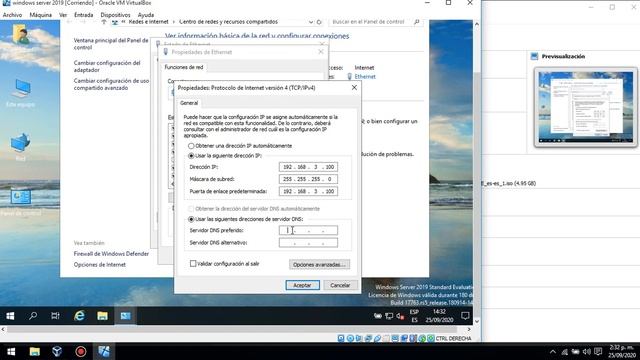640x360 pixels.
Task: Select General tab in IPv4 properties
Action: (189, 103)
